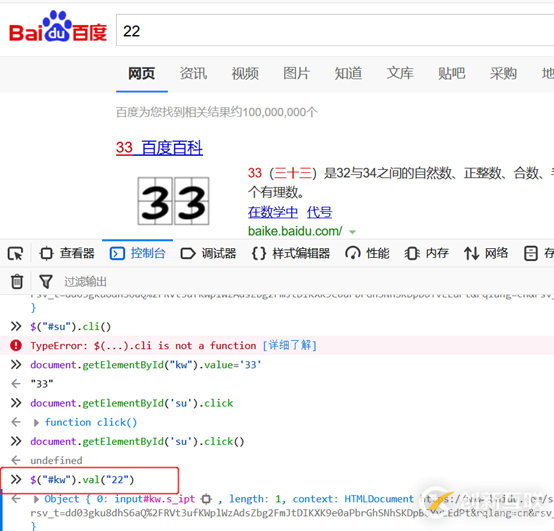The height and width of the screenshot is (531, 554).
Task: Switch to the 性能 performance panel
Action: (367, 253)
